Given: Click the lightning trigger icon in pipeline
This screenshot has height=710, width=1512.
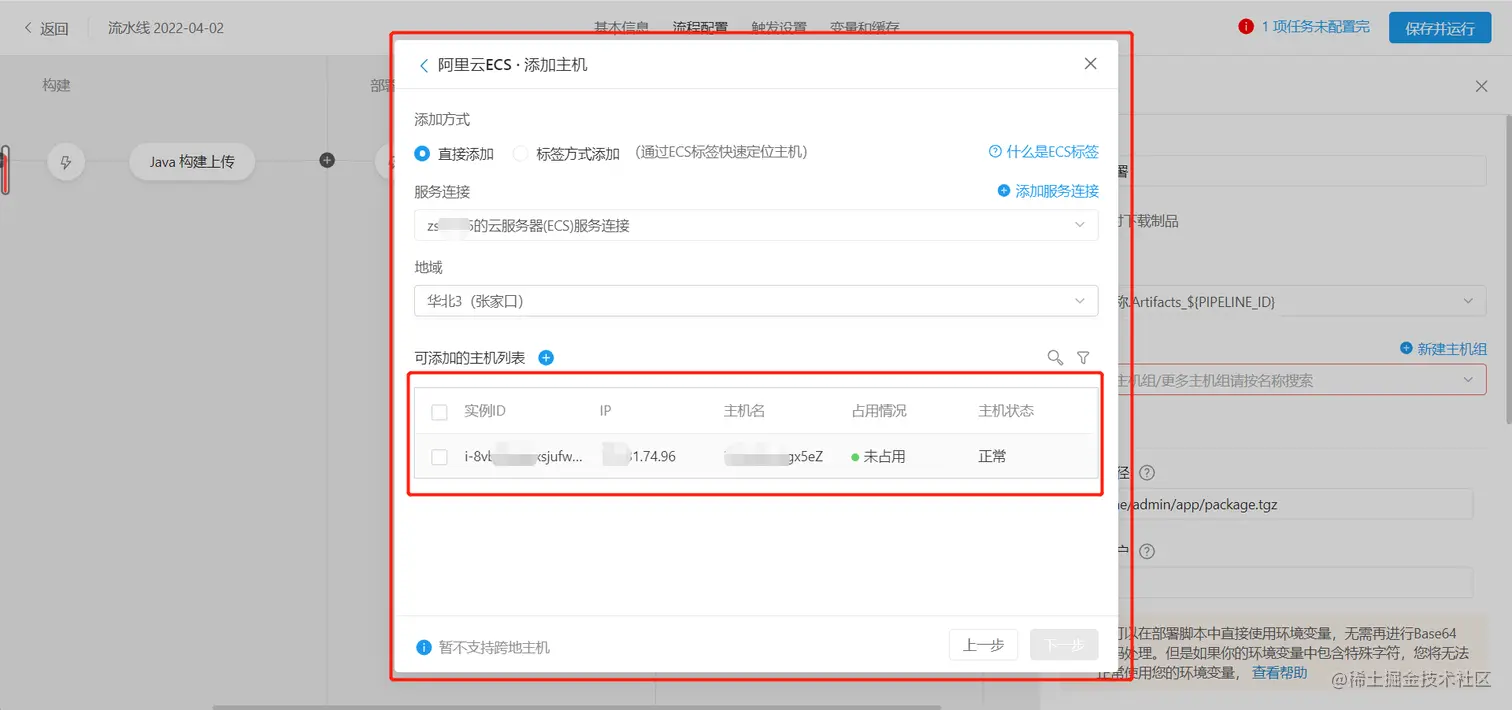Looking at the screenshot, I should pyautogui.click(x=66, y=161).
